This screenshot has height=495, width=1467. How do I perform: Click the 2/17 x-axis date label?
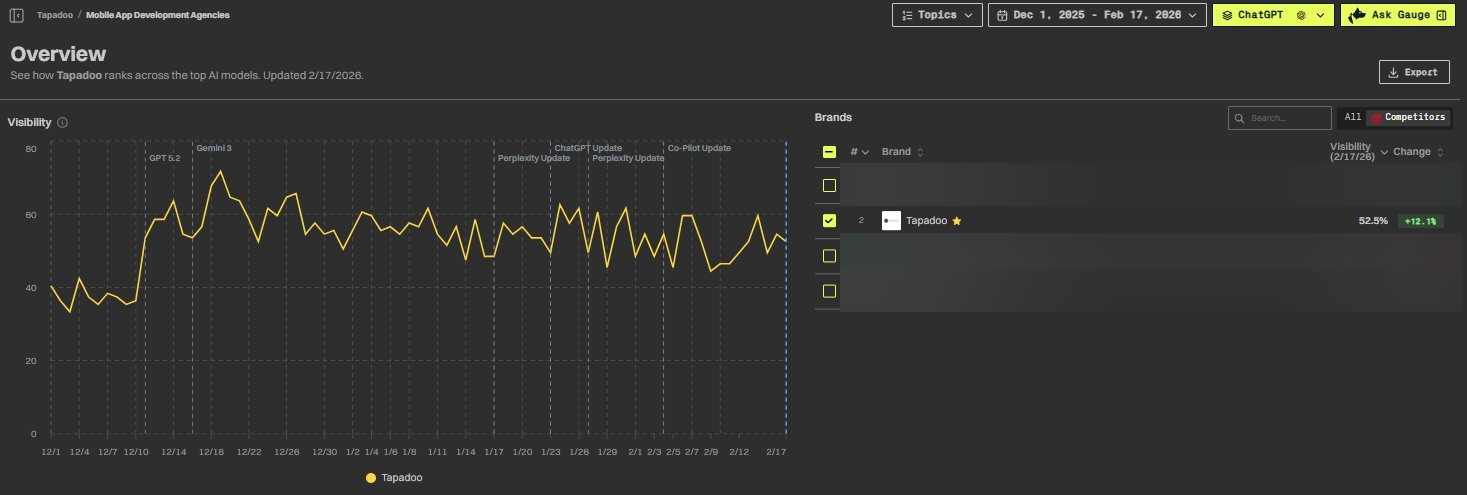[x=777, y=452]
